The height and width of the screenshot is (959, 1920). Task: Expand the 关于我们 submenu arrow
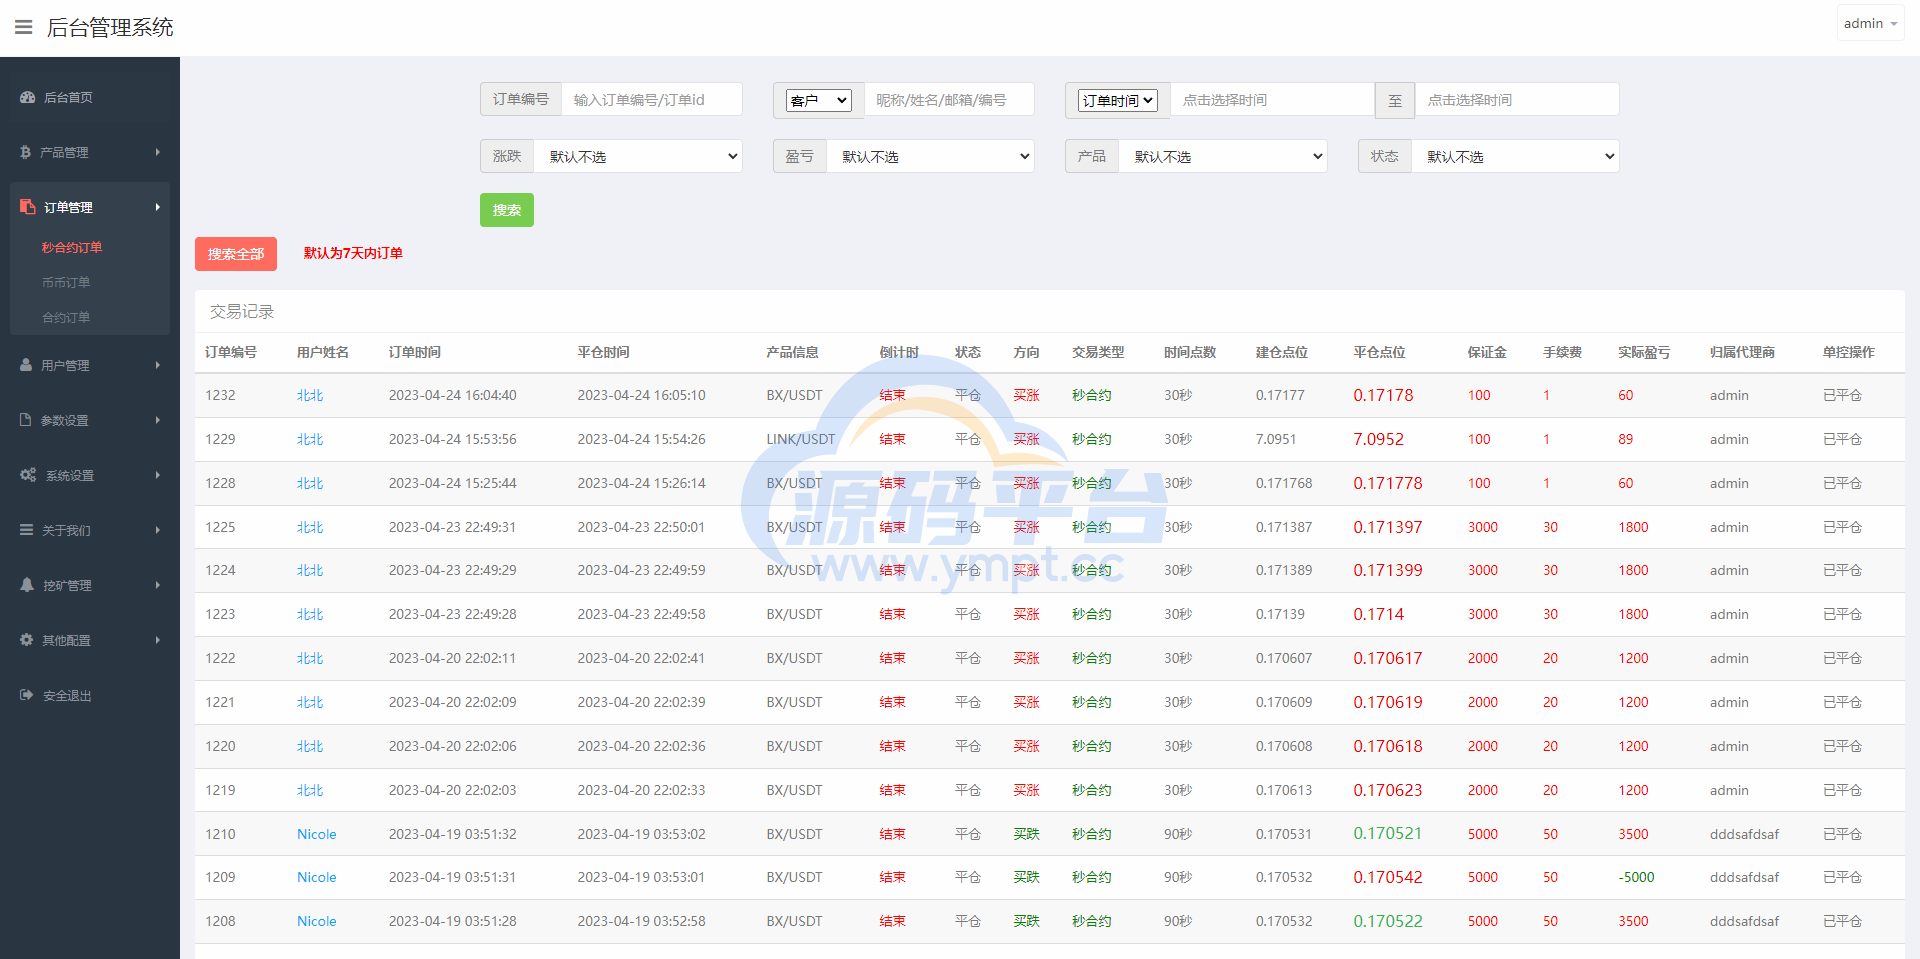(158, 530)
